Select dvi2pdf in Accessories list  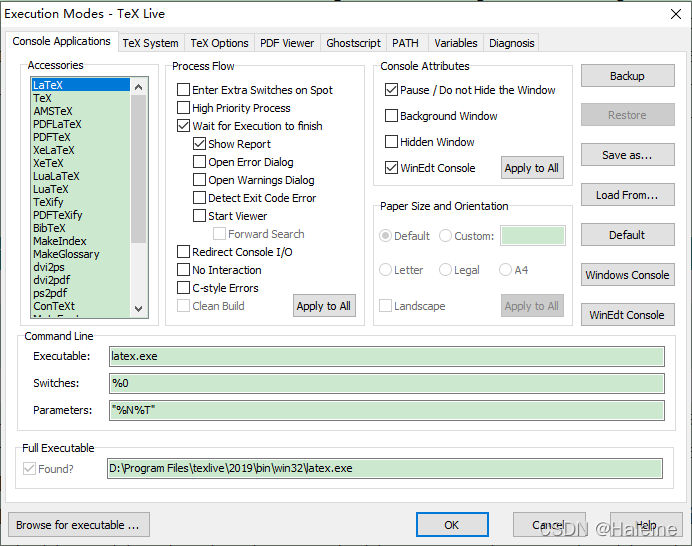coord(81,280)
